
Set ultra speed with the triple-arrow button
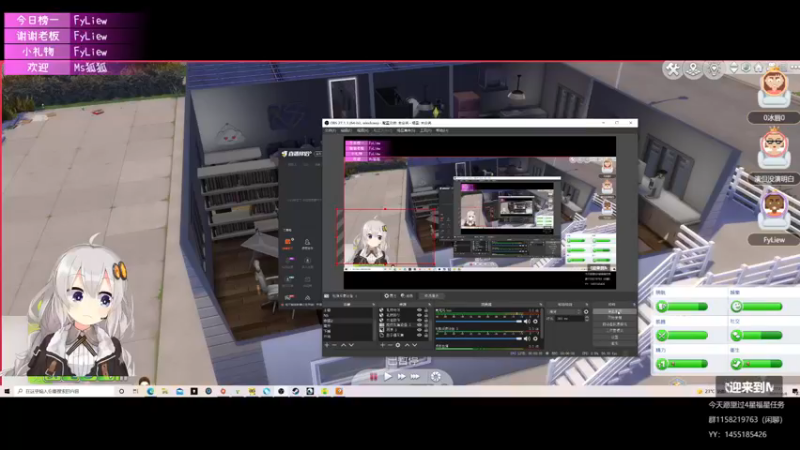point(415,377)
